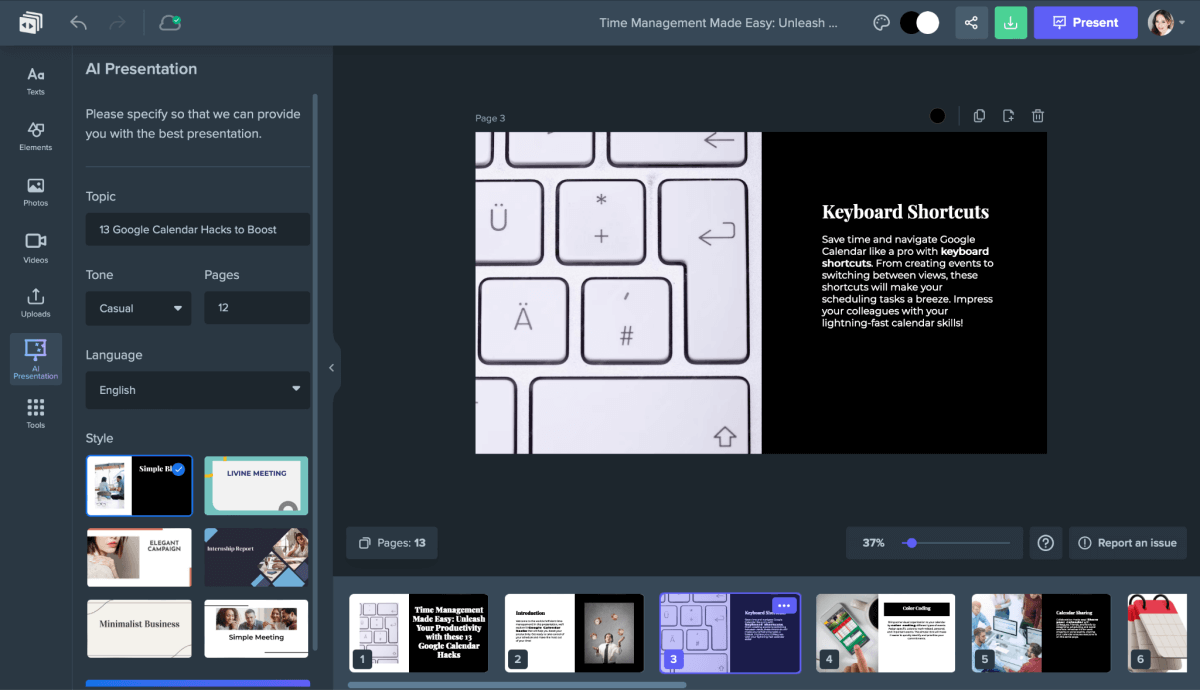Undo the last action

pos(79,22)
